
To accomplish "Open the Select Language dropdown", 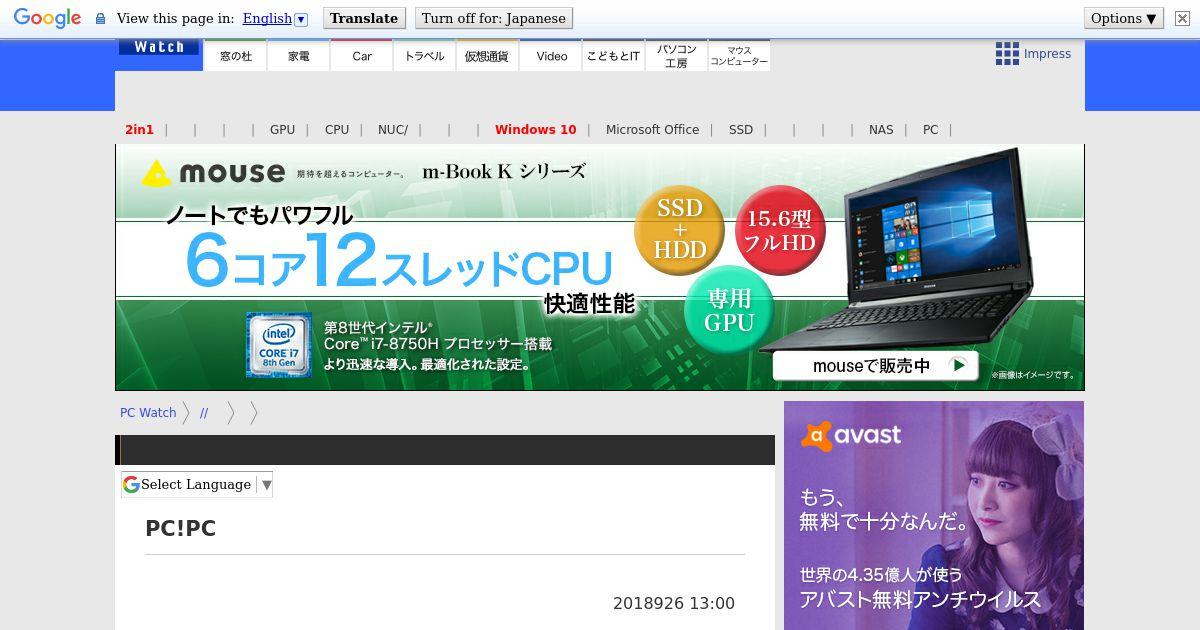I will point(197,484).
